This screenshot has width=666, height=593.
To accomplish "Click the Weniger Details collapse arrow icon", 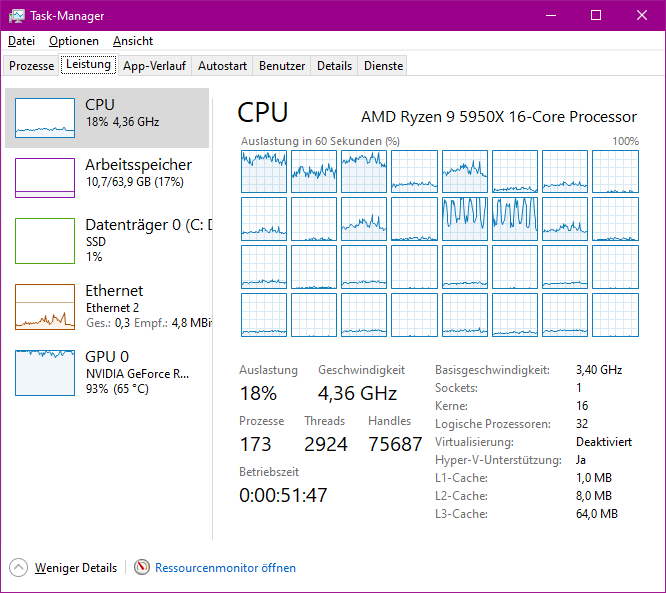I will pyautogui.click(x=18, y=568).
